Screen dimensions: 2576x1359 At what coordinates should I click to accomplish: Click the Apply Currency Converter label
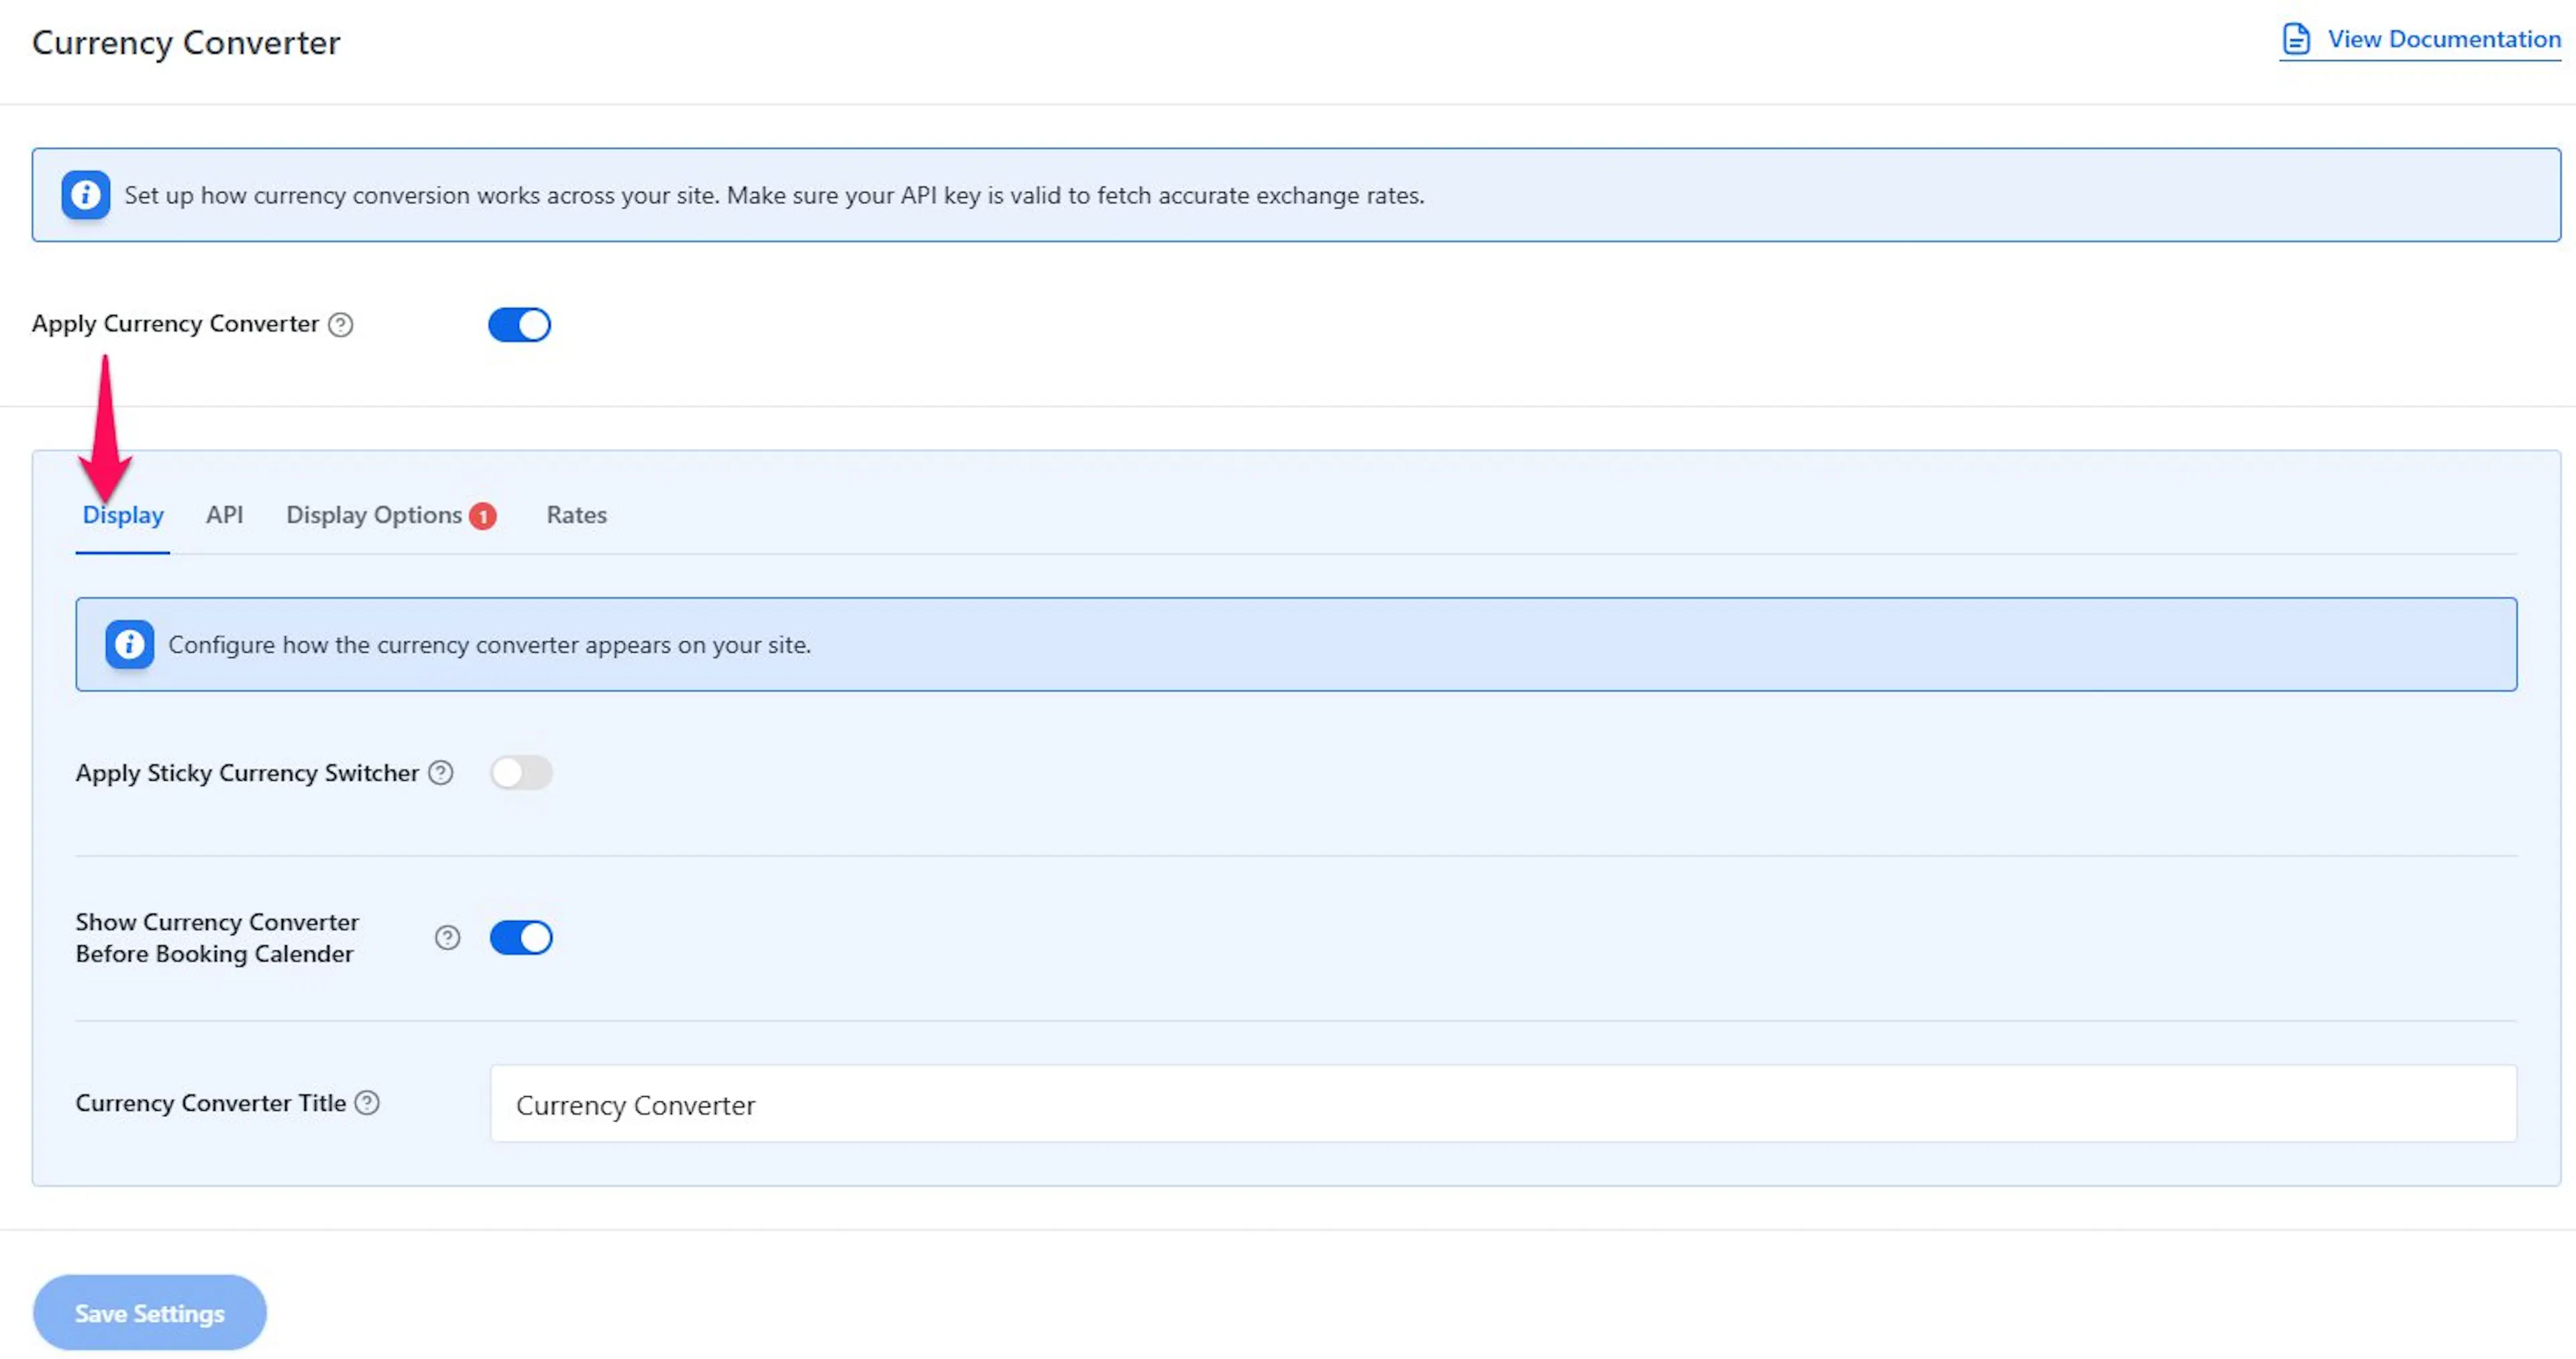175,324
